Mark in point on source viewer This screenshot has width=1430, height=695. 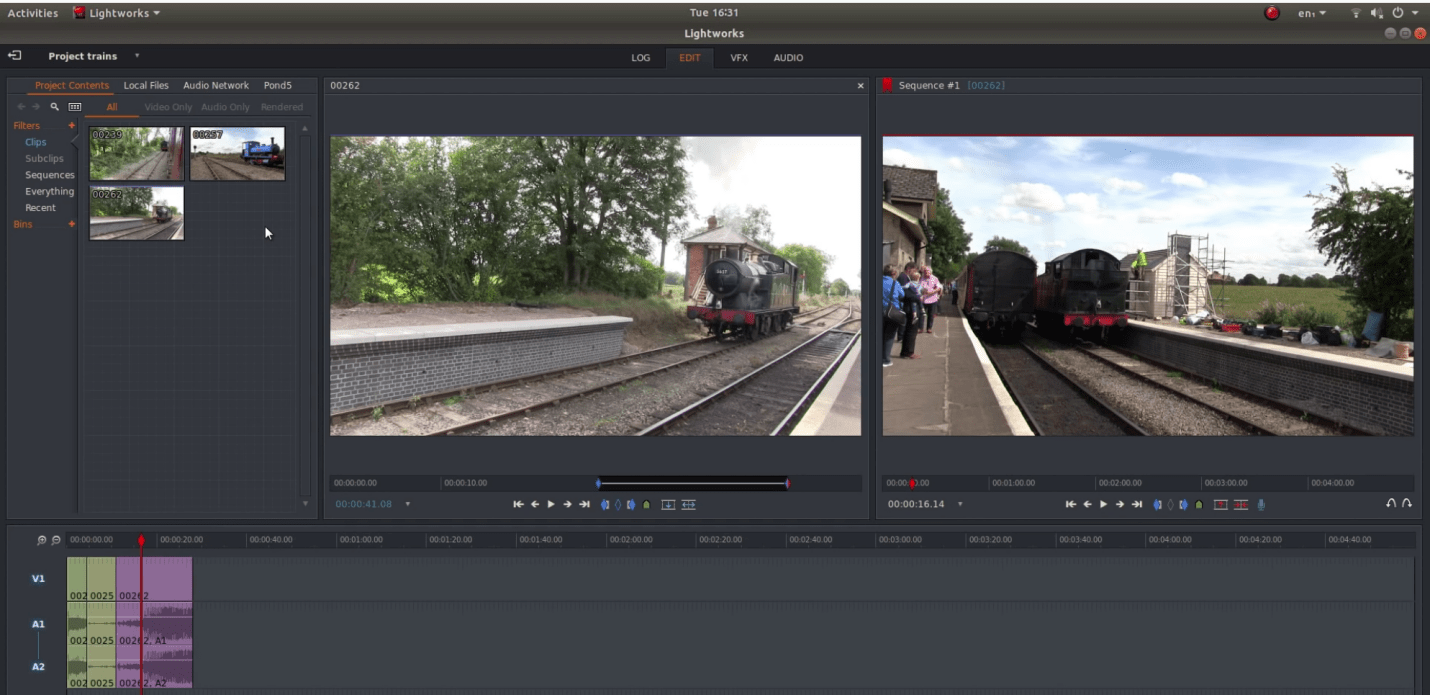point(604,504)
